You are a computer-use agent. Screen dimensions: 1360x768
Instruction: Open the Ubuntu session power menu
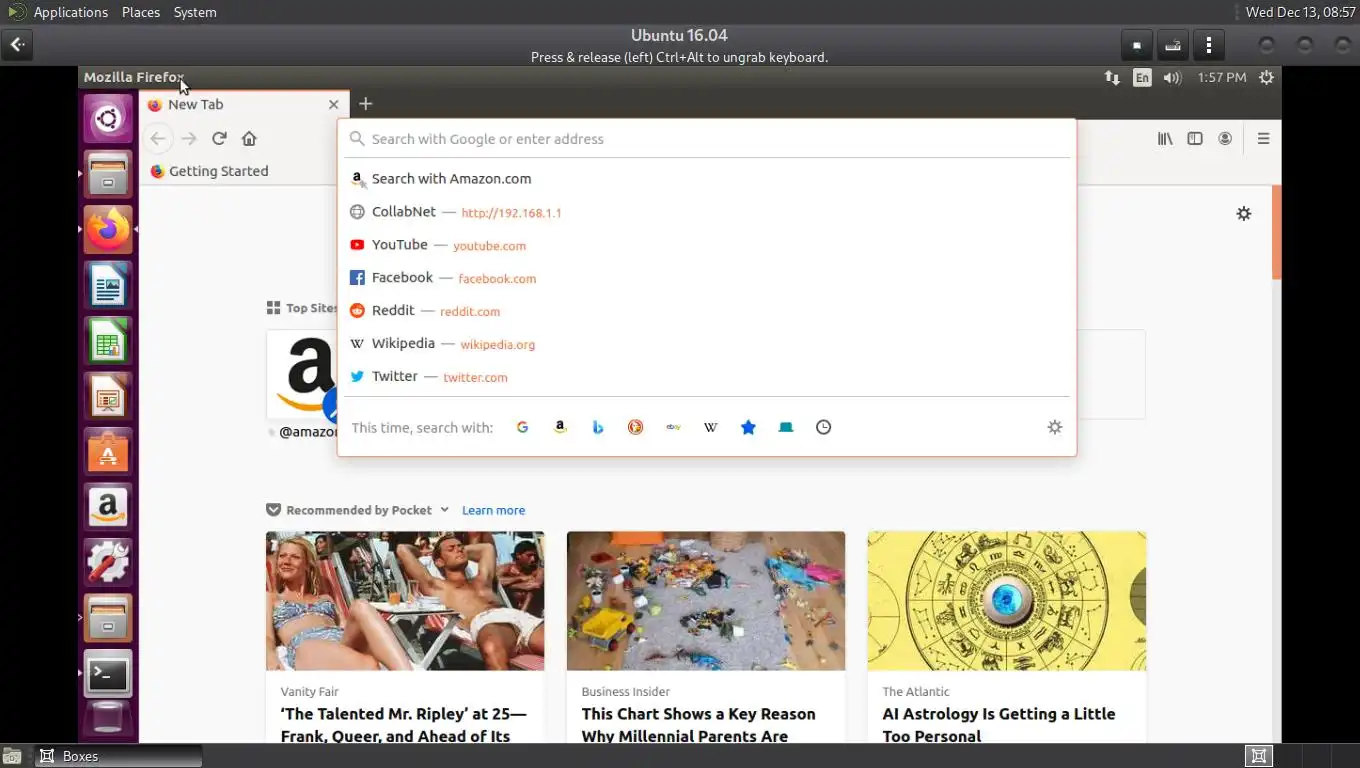click(1266, 77)
